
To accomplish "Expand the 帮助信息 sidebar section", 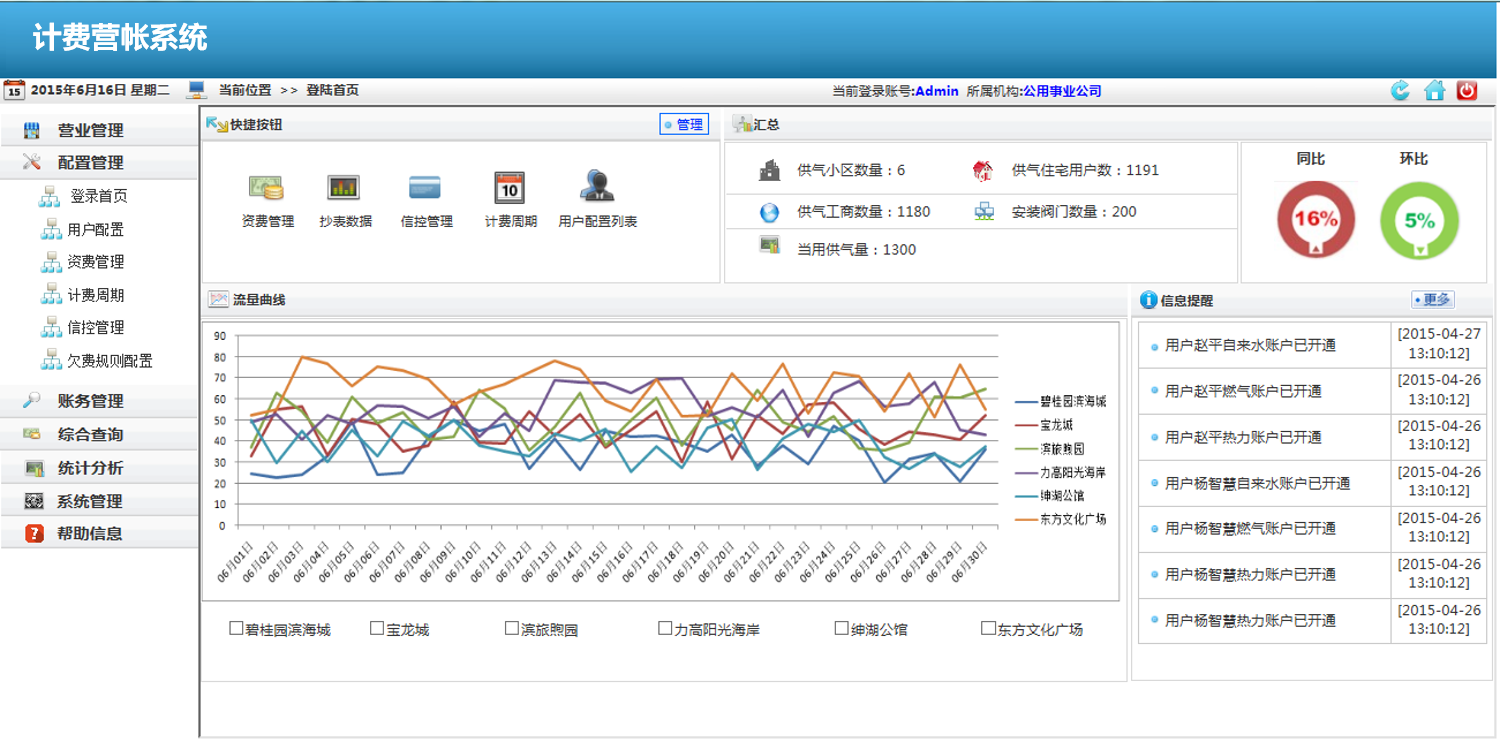I will pos(99,533).
